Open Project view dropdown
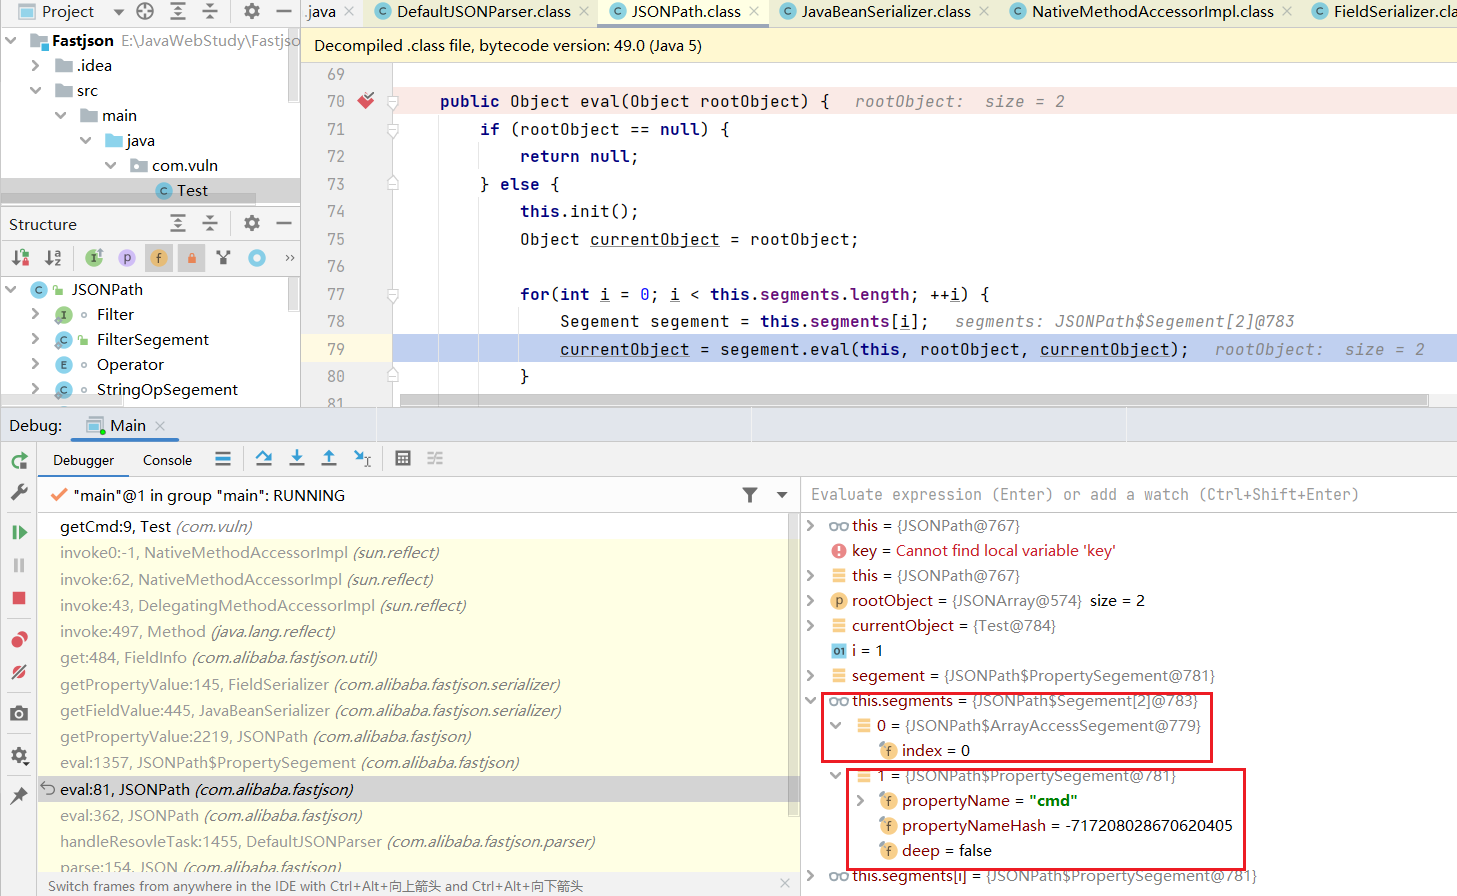Screen dimensions: 1457x896 (119, 12)
